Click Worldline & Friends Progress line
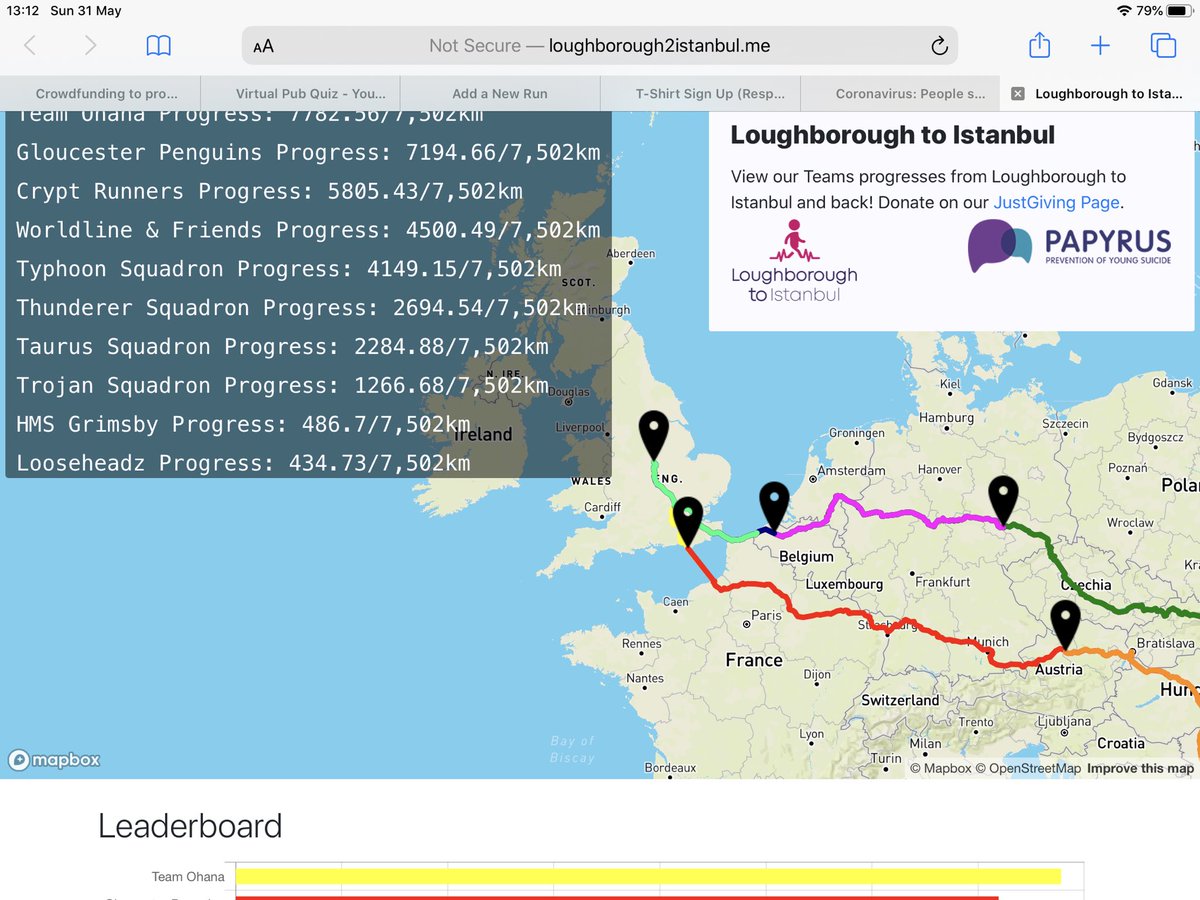Screen dimensions: 1200x900 308,231
